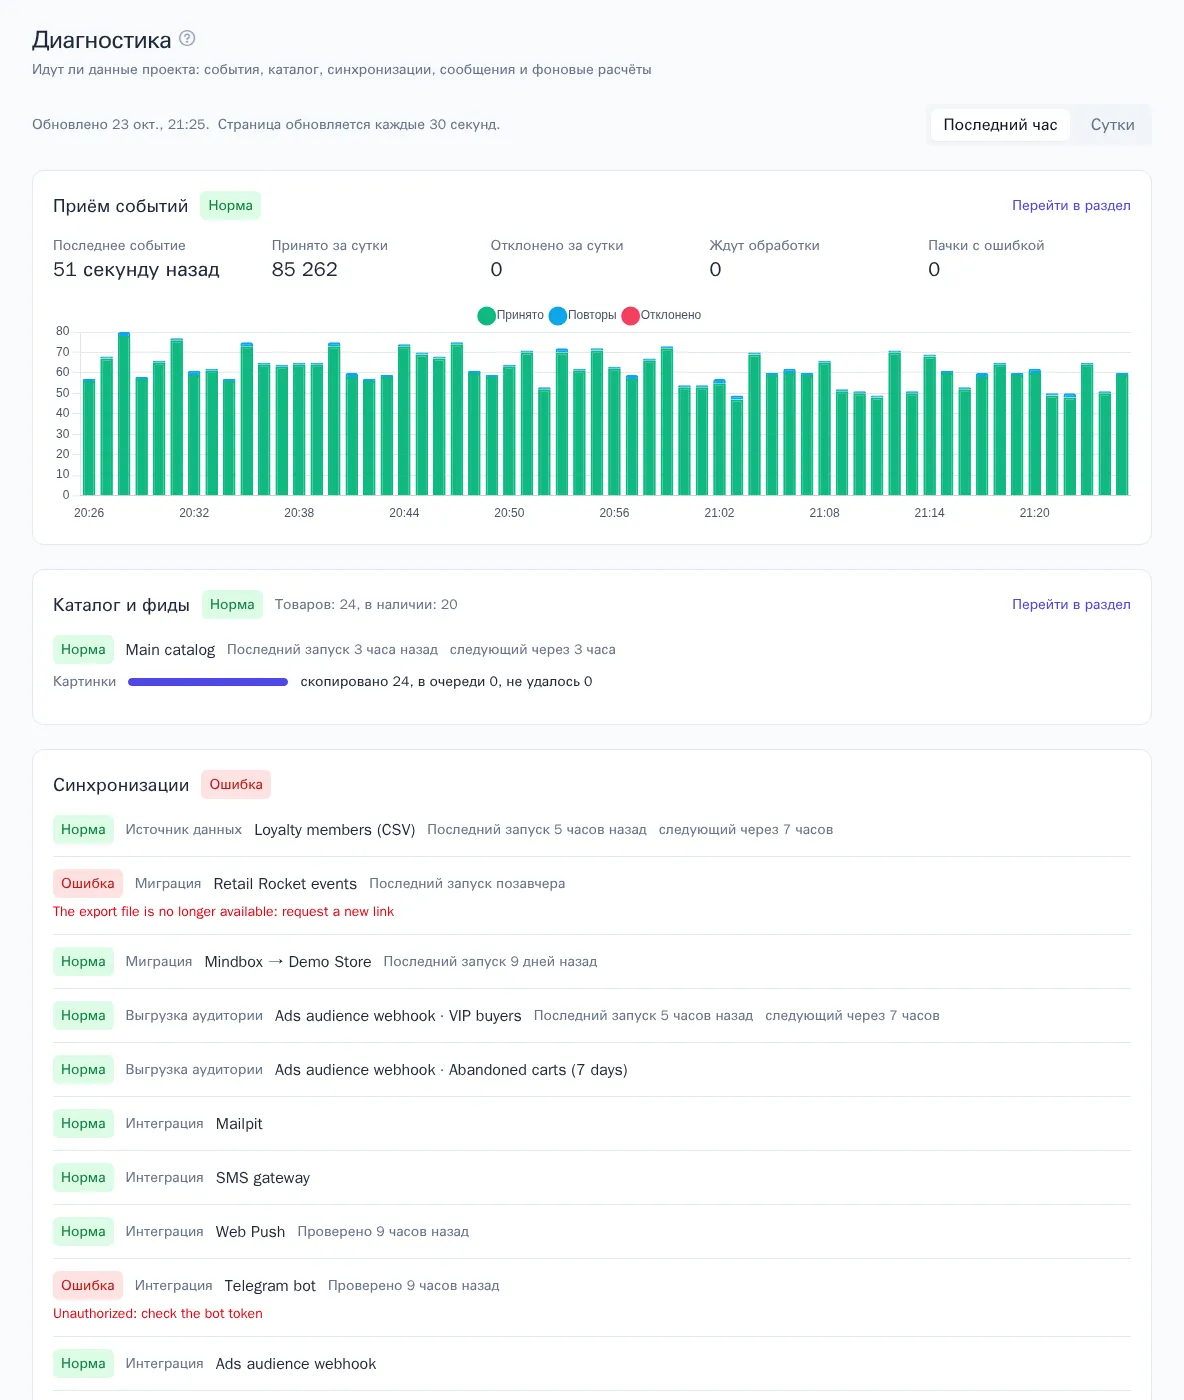Select the Mindbox → Demo Store migration
The height and width of the screenshot is (1400, 1184).
click(288, 962)
